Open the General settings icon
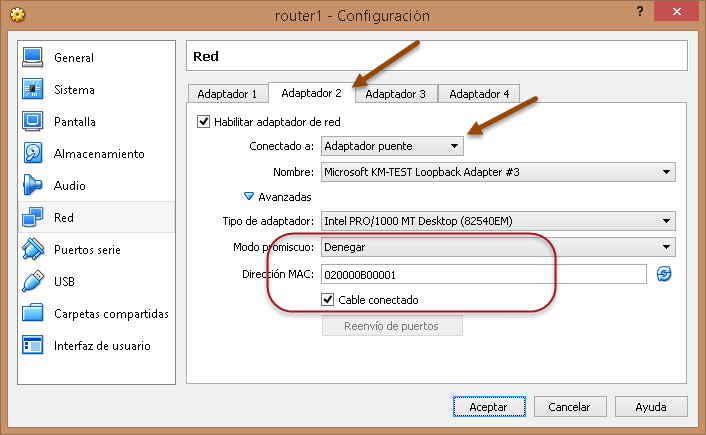Image resolution: width=706 pixels, height=435 pixels. [x=33, y=58]
